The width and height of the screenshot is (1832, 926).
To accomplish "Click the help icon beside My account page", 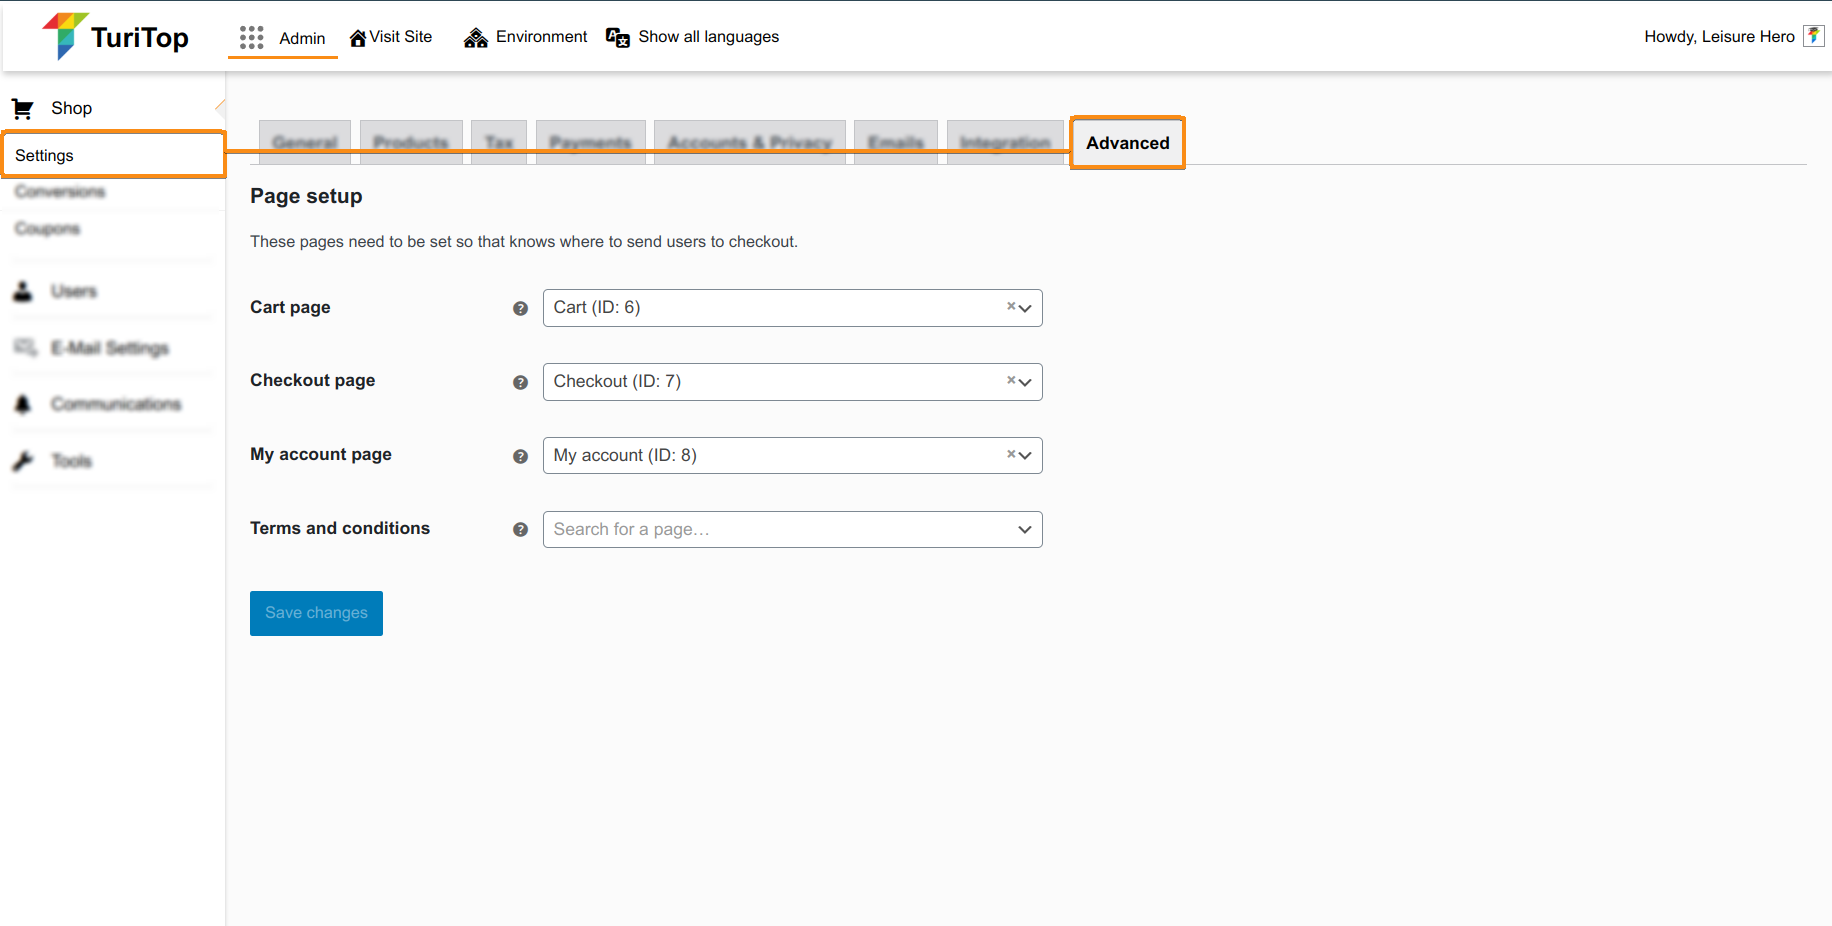I will tap(520, 456).
